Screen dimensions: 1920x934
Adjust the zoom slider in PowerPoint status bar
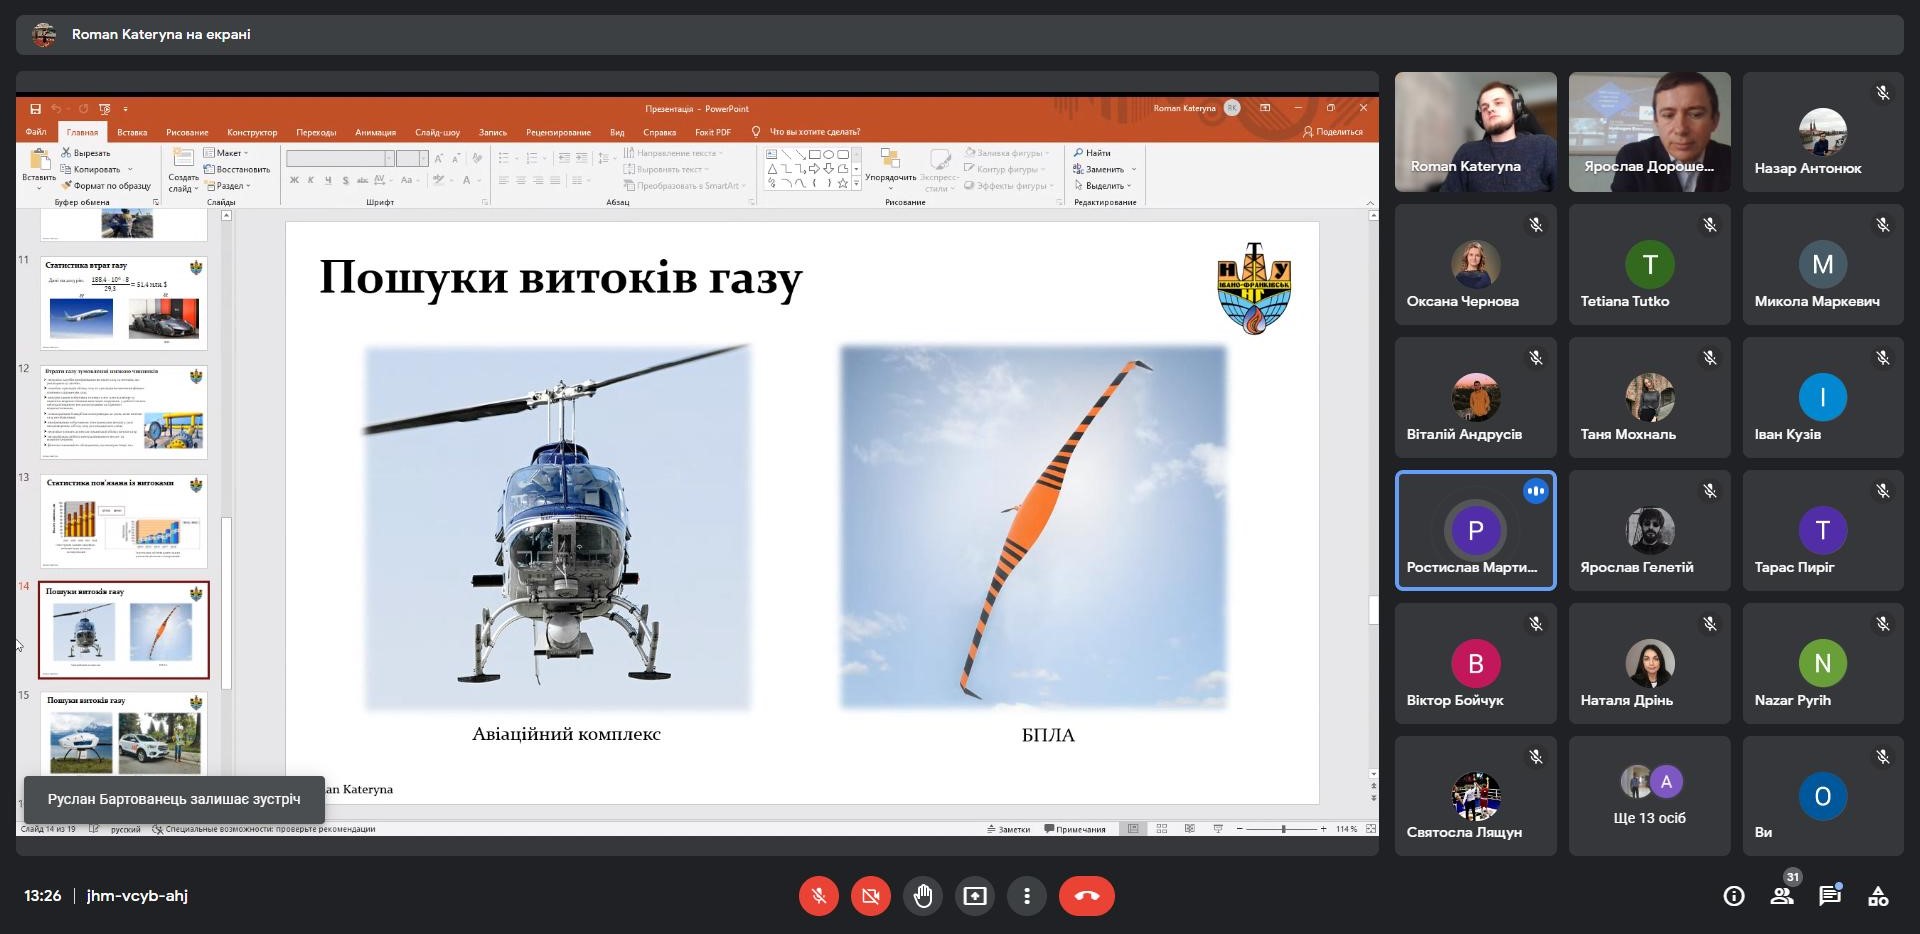pyautogui.click(x=1283, y=829)
